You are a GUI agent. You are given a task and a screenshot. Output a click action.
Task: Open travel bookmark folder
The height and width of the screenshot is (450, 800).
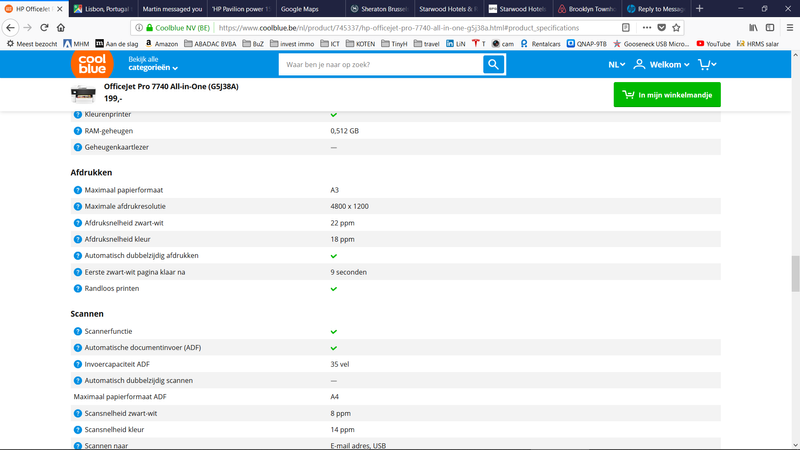(426, 44)
